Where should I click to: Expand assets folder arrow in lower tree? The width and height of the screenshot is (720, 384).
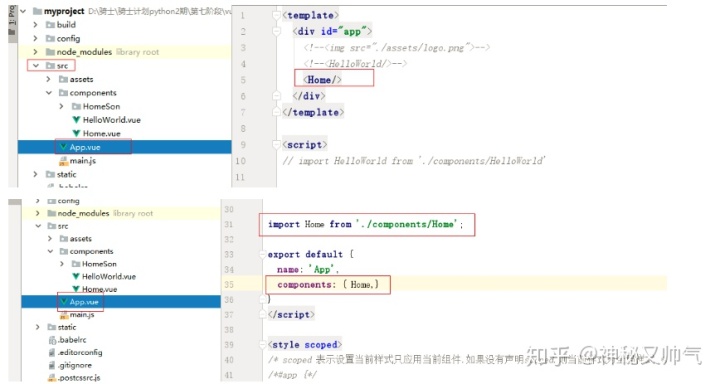tap(50, 238)
